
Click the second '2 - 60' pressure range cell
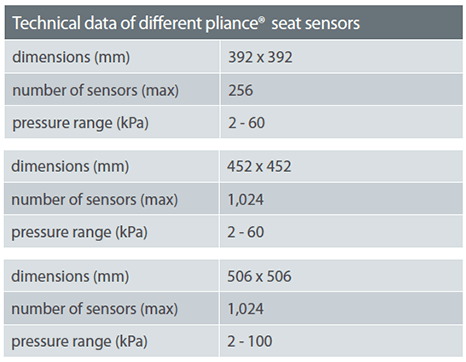[246, 232]
